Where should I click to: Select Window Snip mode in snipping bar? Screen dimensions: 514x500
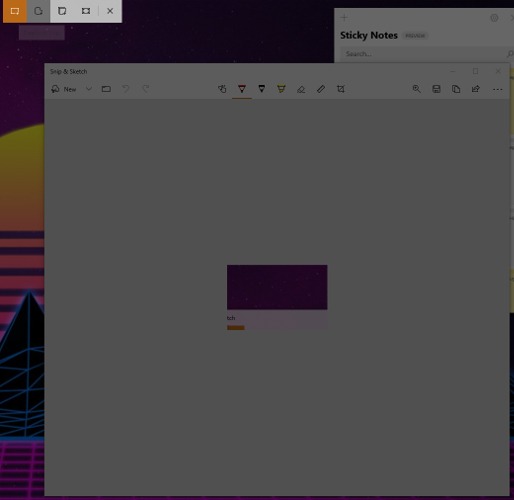point(62,11)
